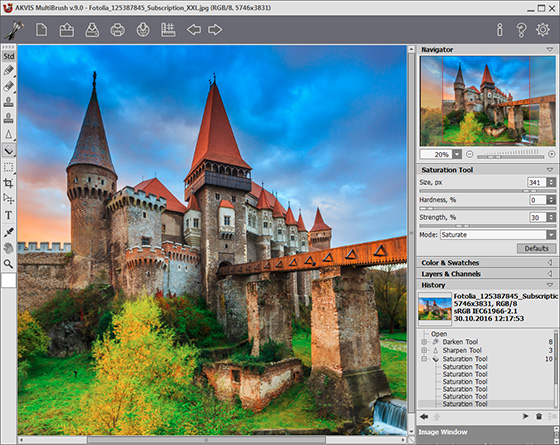This screenshot has width=560, height=445.
Task: Select the Eyedropper tool
Action: click(x=9, y=232)
